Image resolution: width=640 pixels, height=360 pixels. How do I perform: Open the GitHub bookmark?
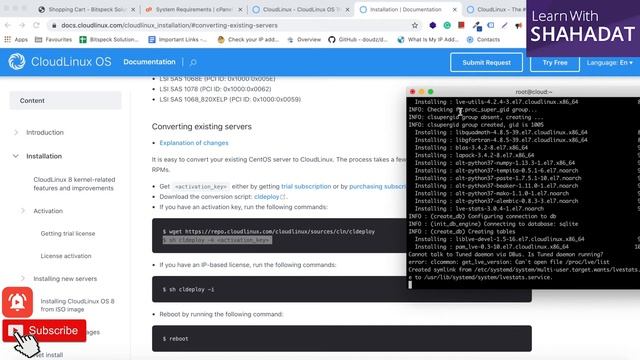[358, 40]
